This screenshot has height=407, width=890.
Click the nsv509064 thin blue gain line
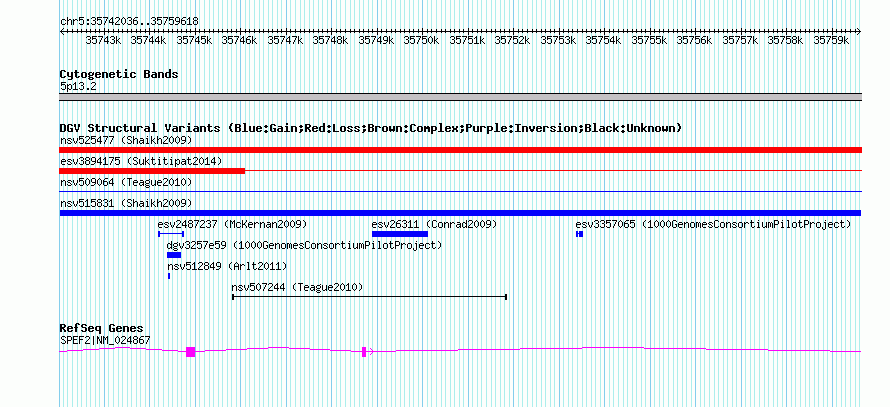pos(460,192)
